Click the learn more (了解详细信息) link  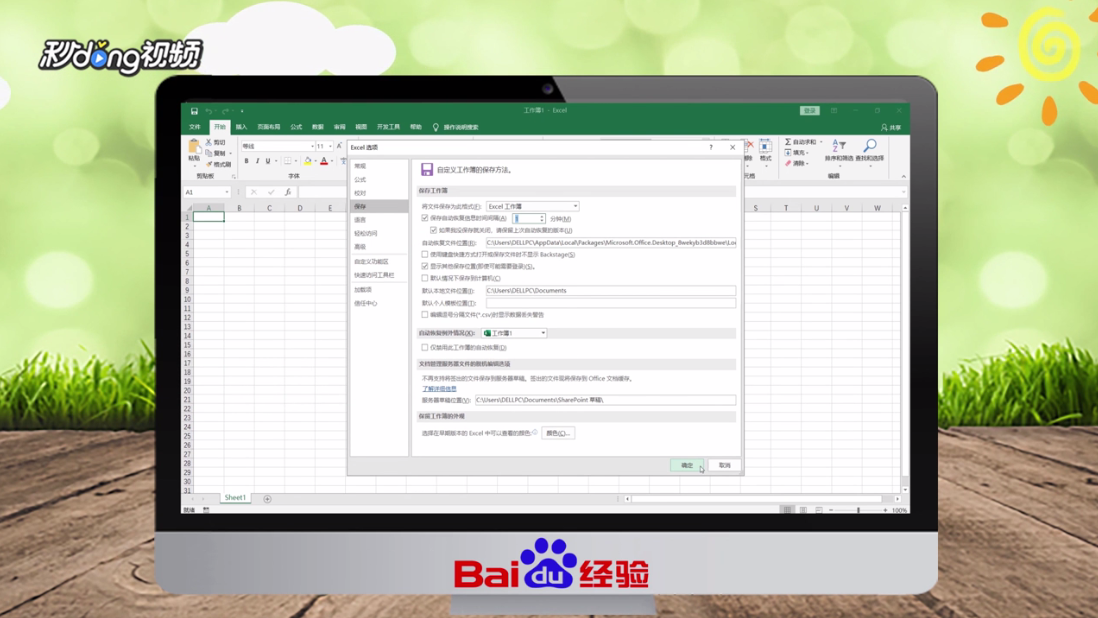tap(439, 388)
